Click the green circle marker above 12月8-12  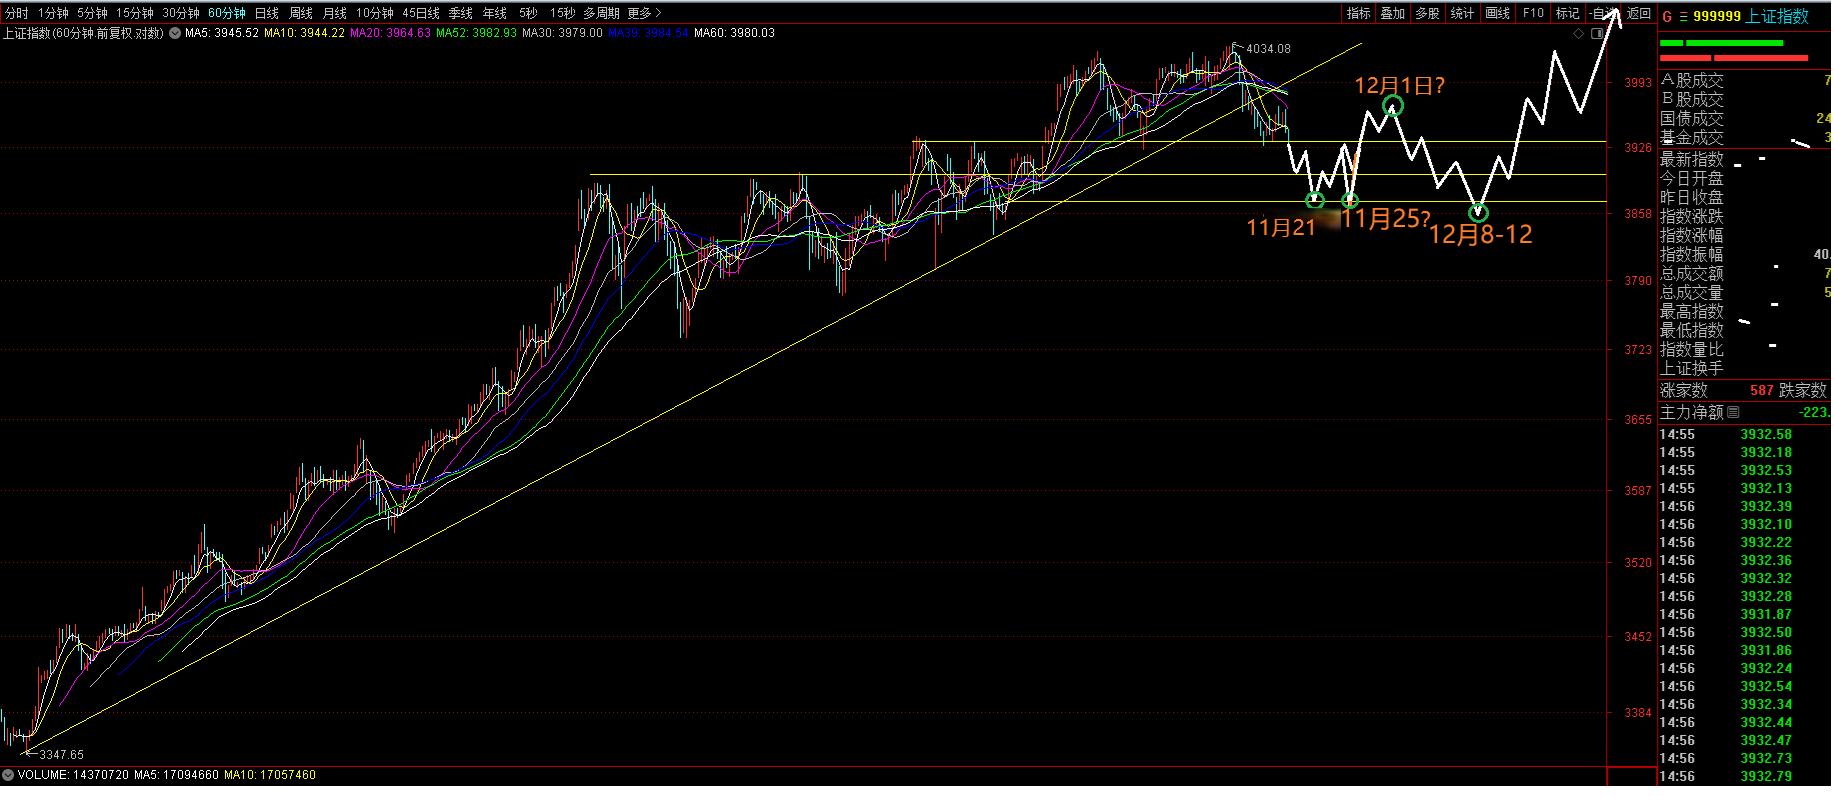(1478, 212)
